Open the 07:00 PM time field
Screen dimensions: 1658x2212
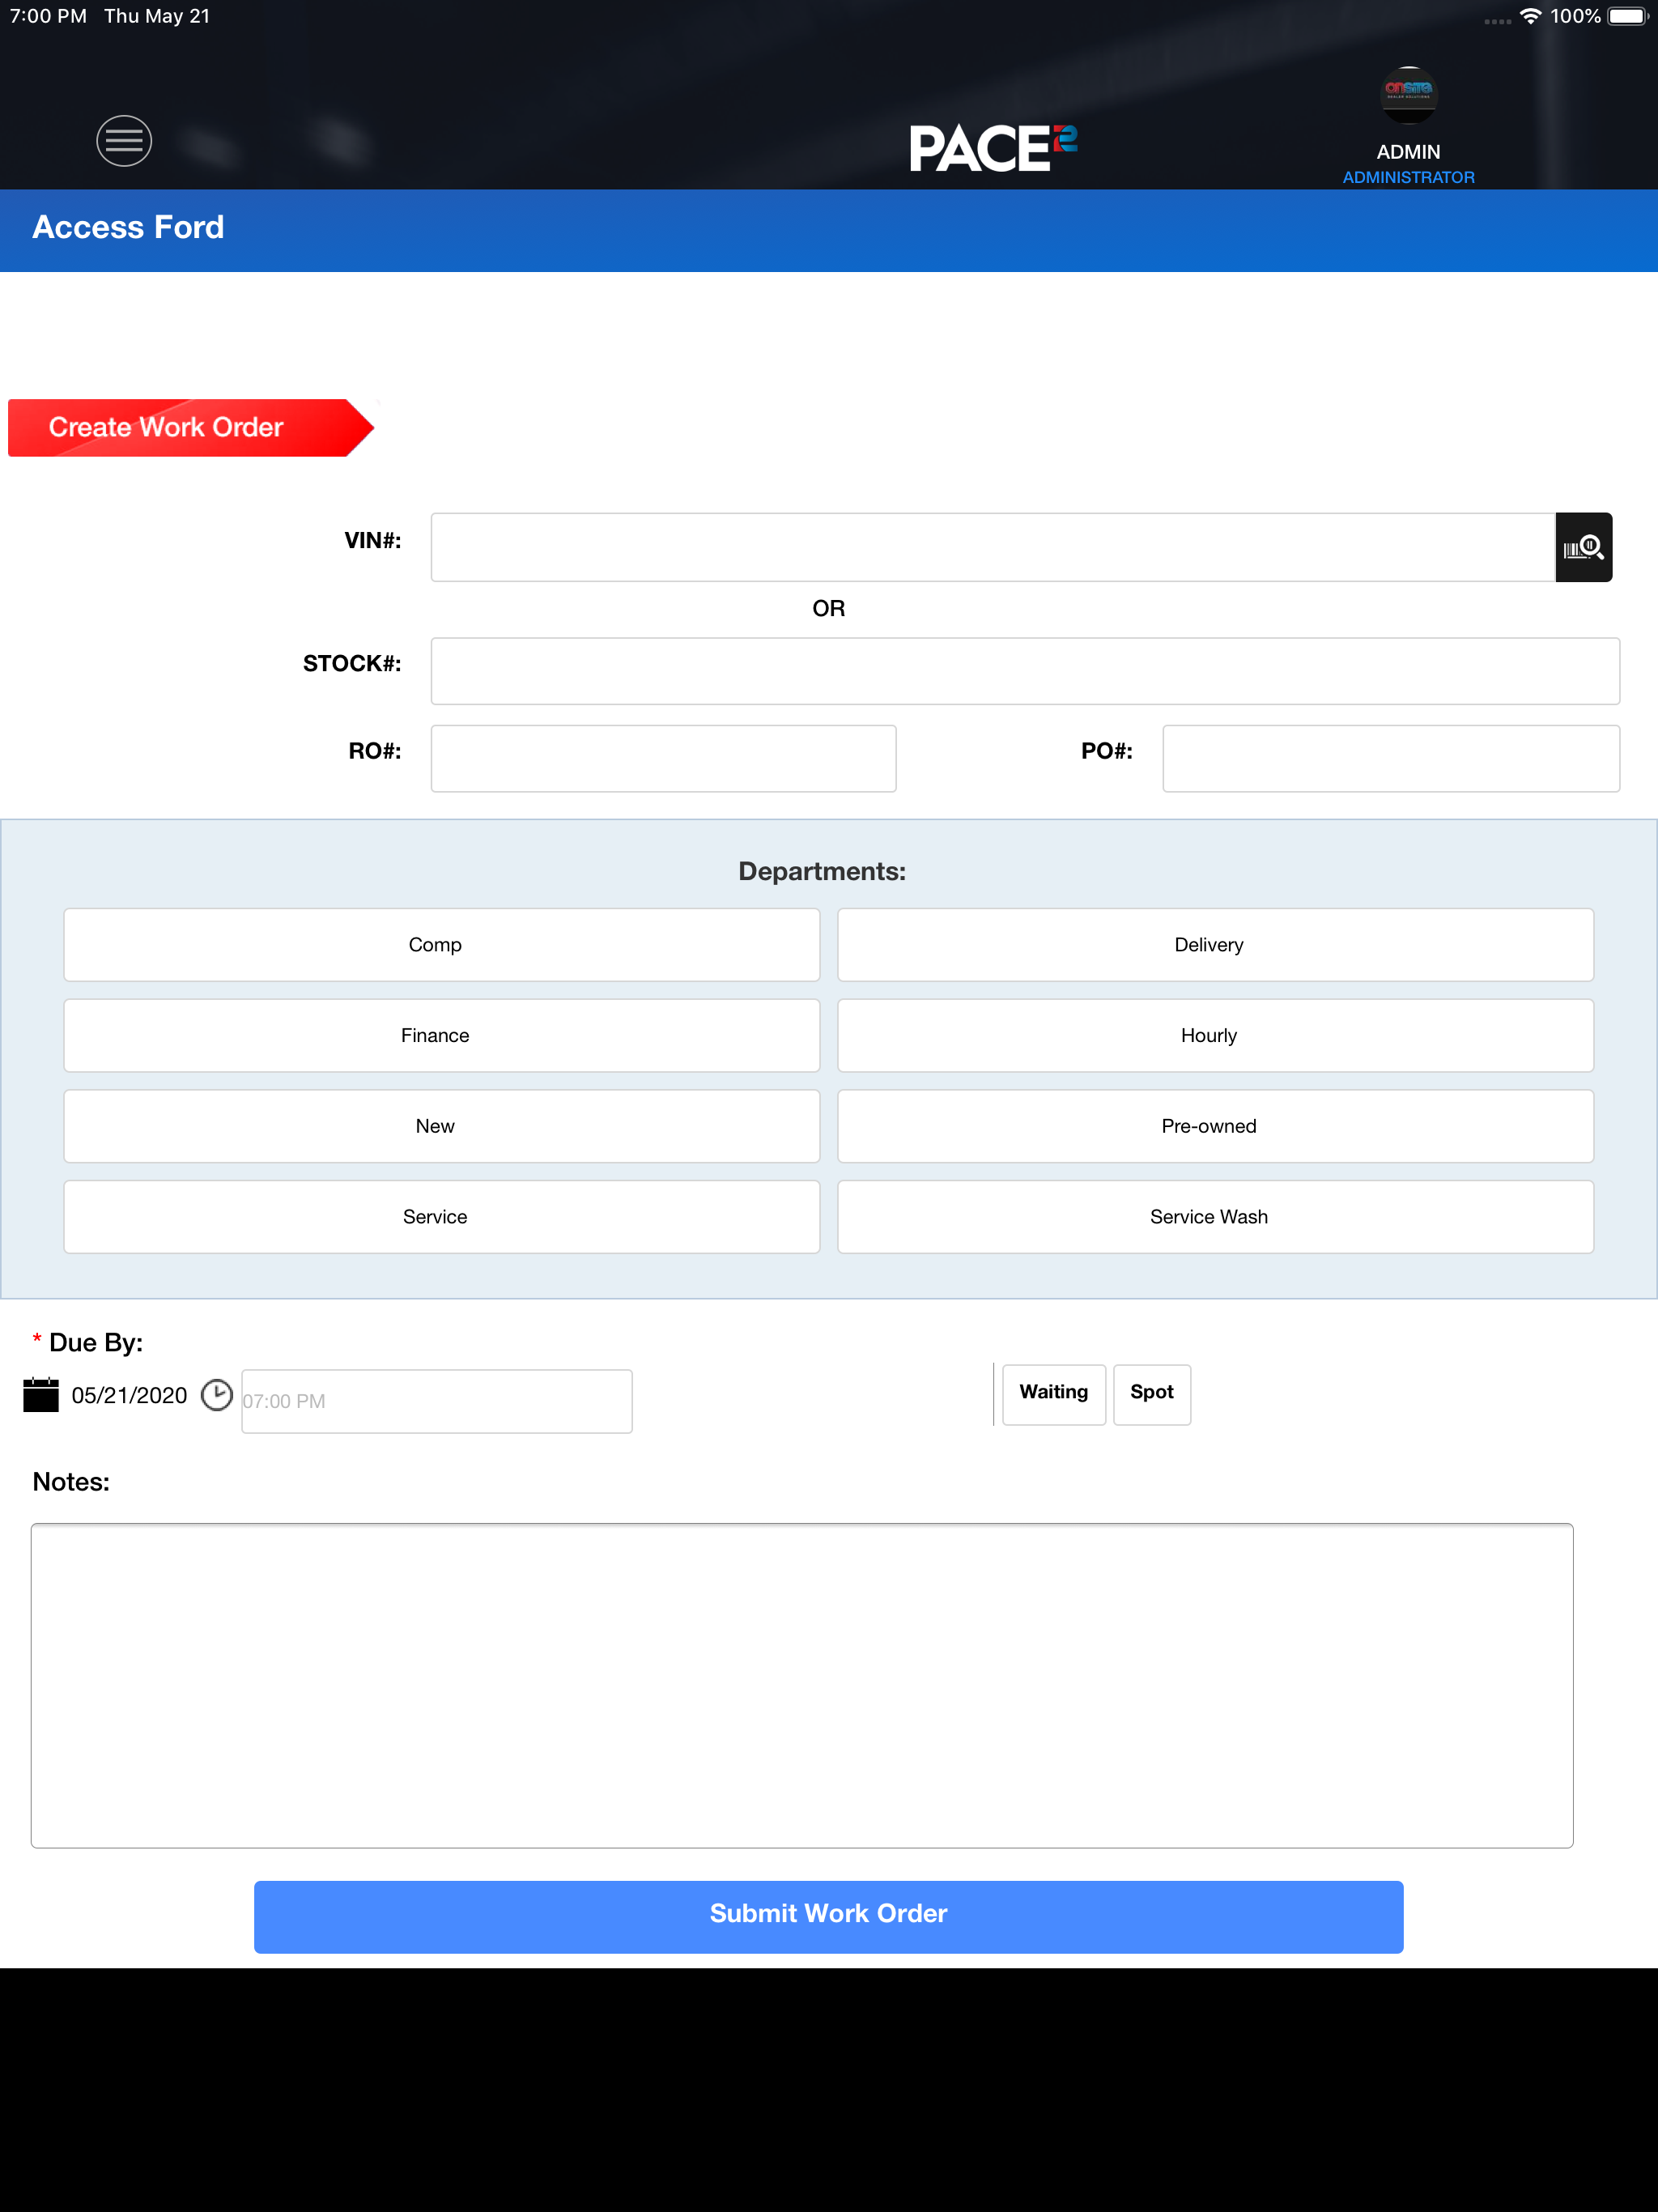click(x=437, y=1401)
